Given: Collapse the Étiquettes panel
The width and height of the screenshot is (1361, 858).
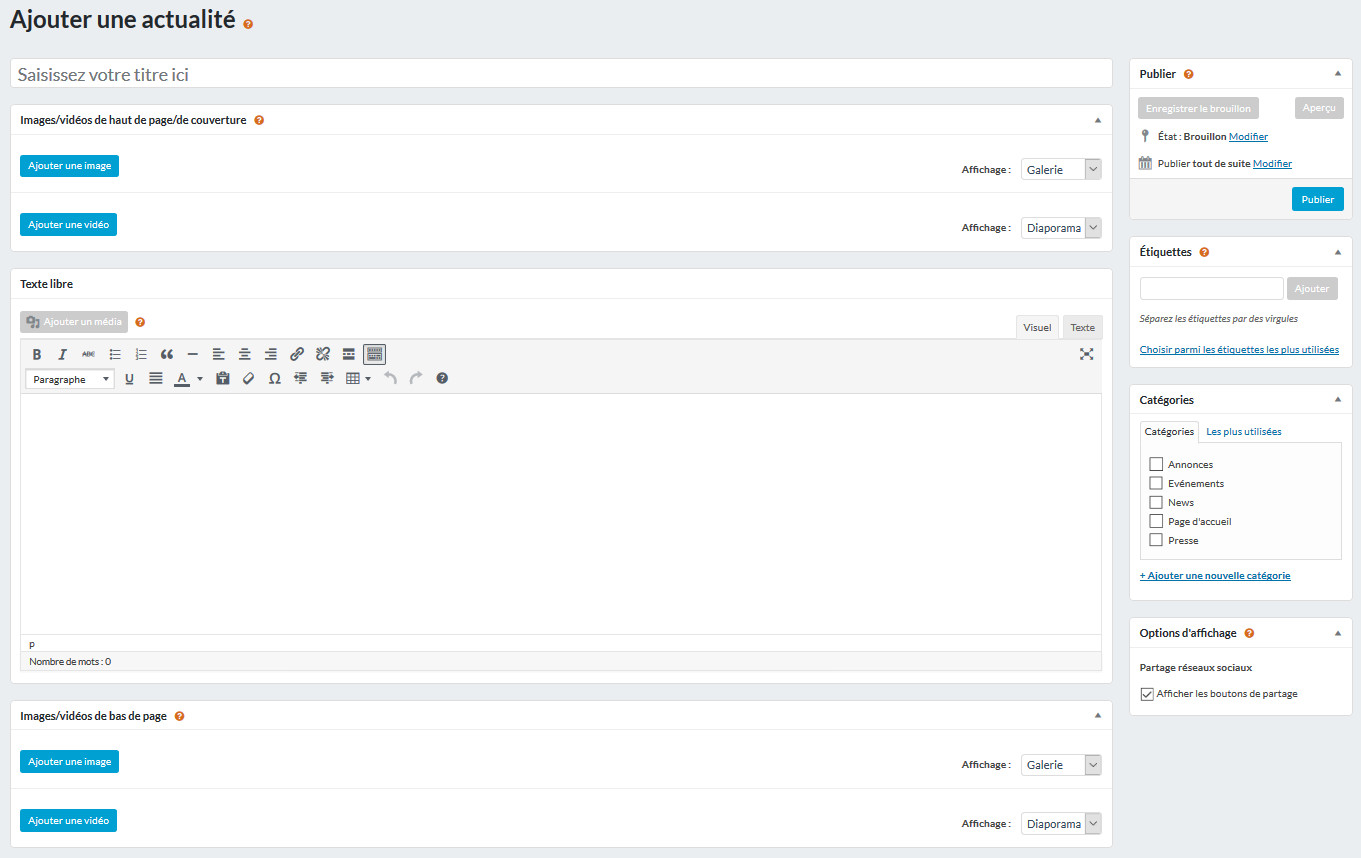Looking at the screenshot, I should pyautogui.click(x=1337, y=252).
